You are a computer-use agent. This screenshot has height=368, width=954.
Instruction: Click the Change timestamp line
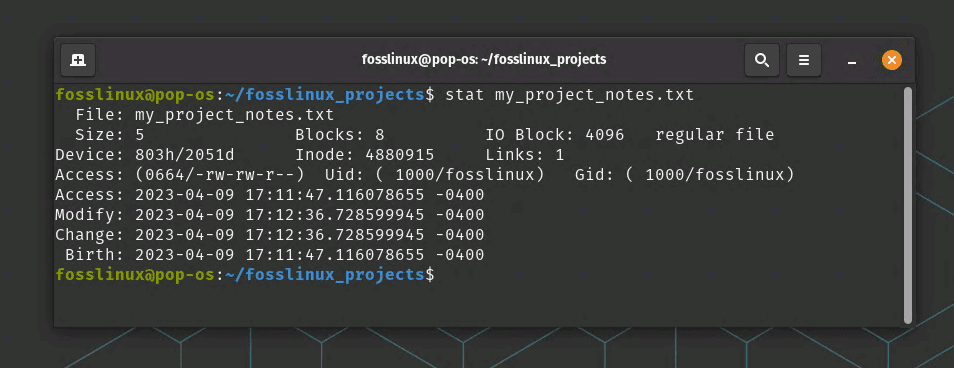click(x=270, y=235)
